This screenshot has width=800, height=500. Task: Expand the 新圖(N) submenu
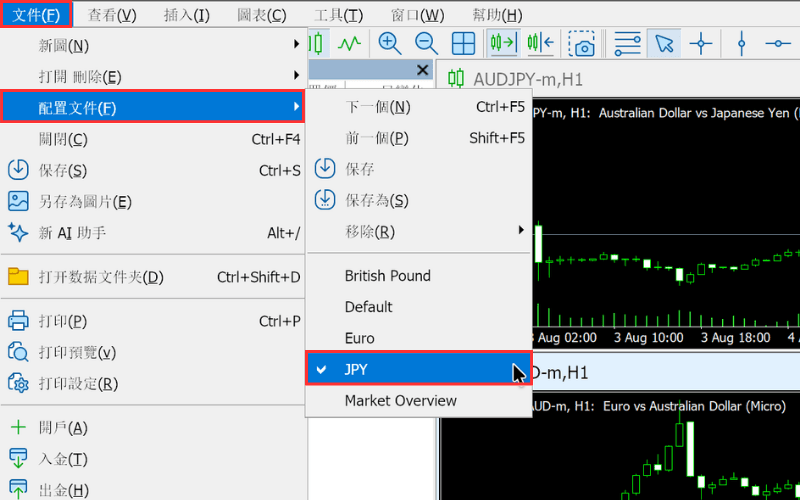(x=153, y=46)
